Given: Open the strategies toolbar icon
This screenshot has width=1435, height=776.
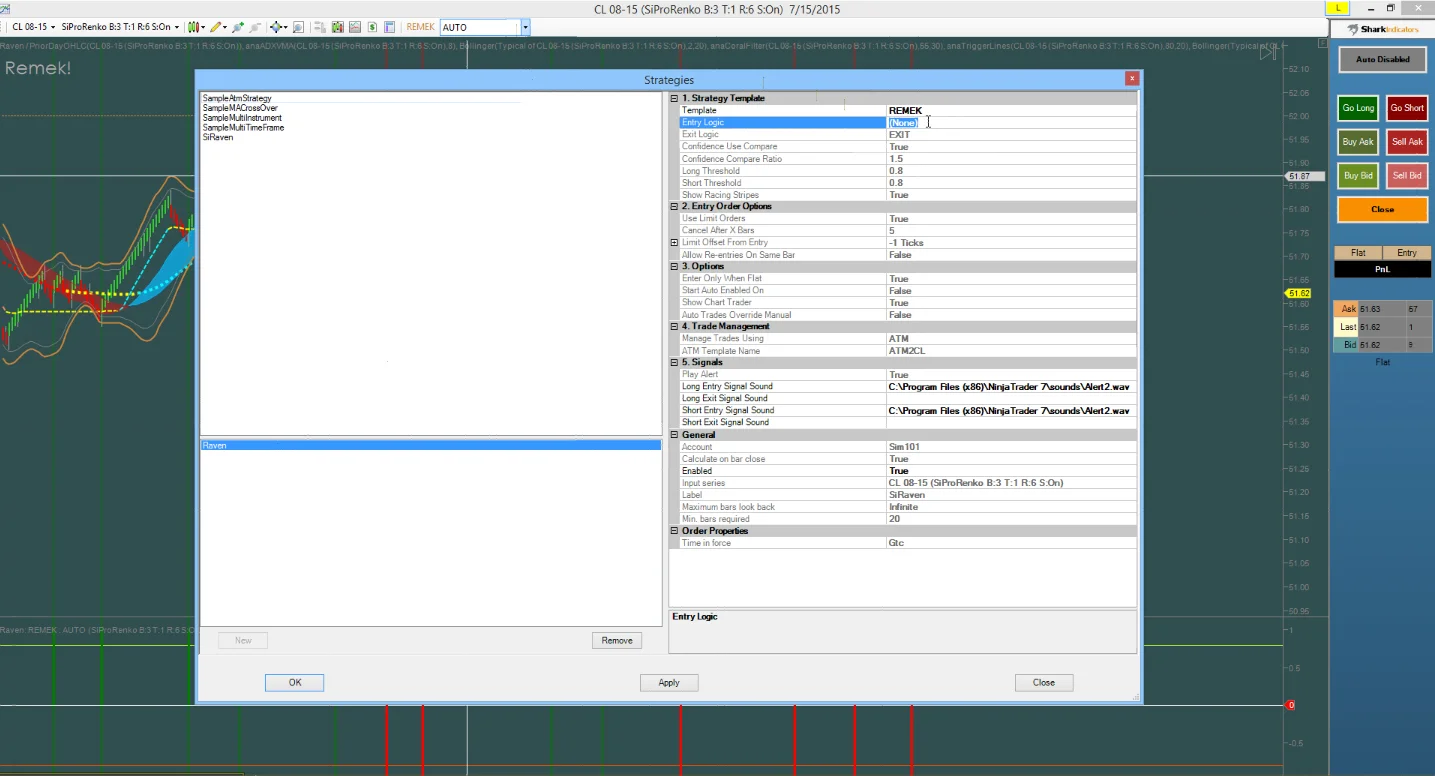Looking at the screenshot, I should (355, 27).
